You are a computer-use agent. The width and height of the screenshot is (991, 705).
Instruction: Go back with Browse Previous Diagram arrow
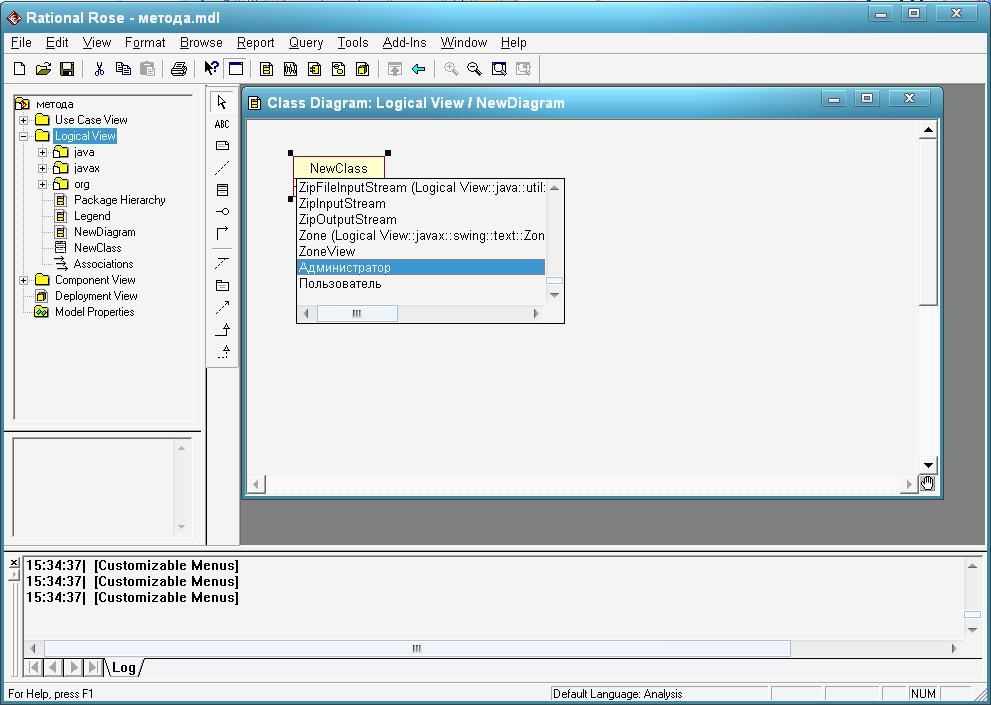point(418,69)
